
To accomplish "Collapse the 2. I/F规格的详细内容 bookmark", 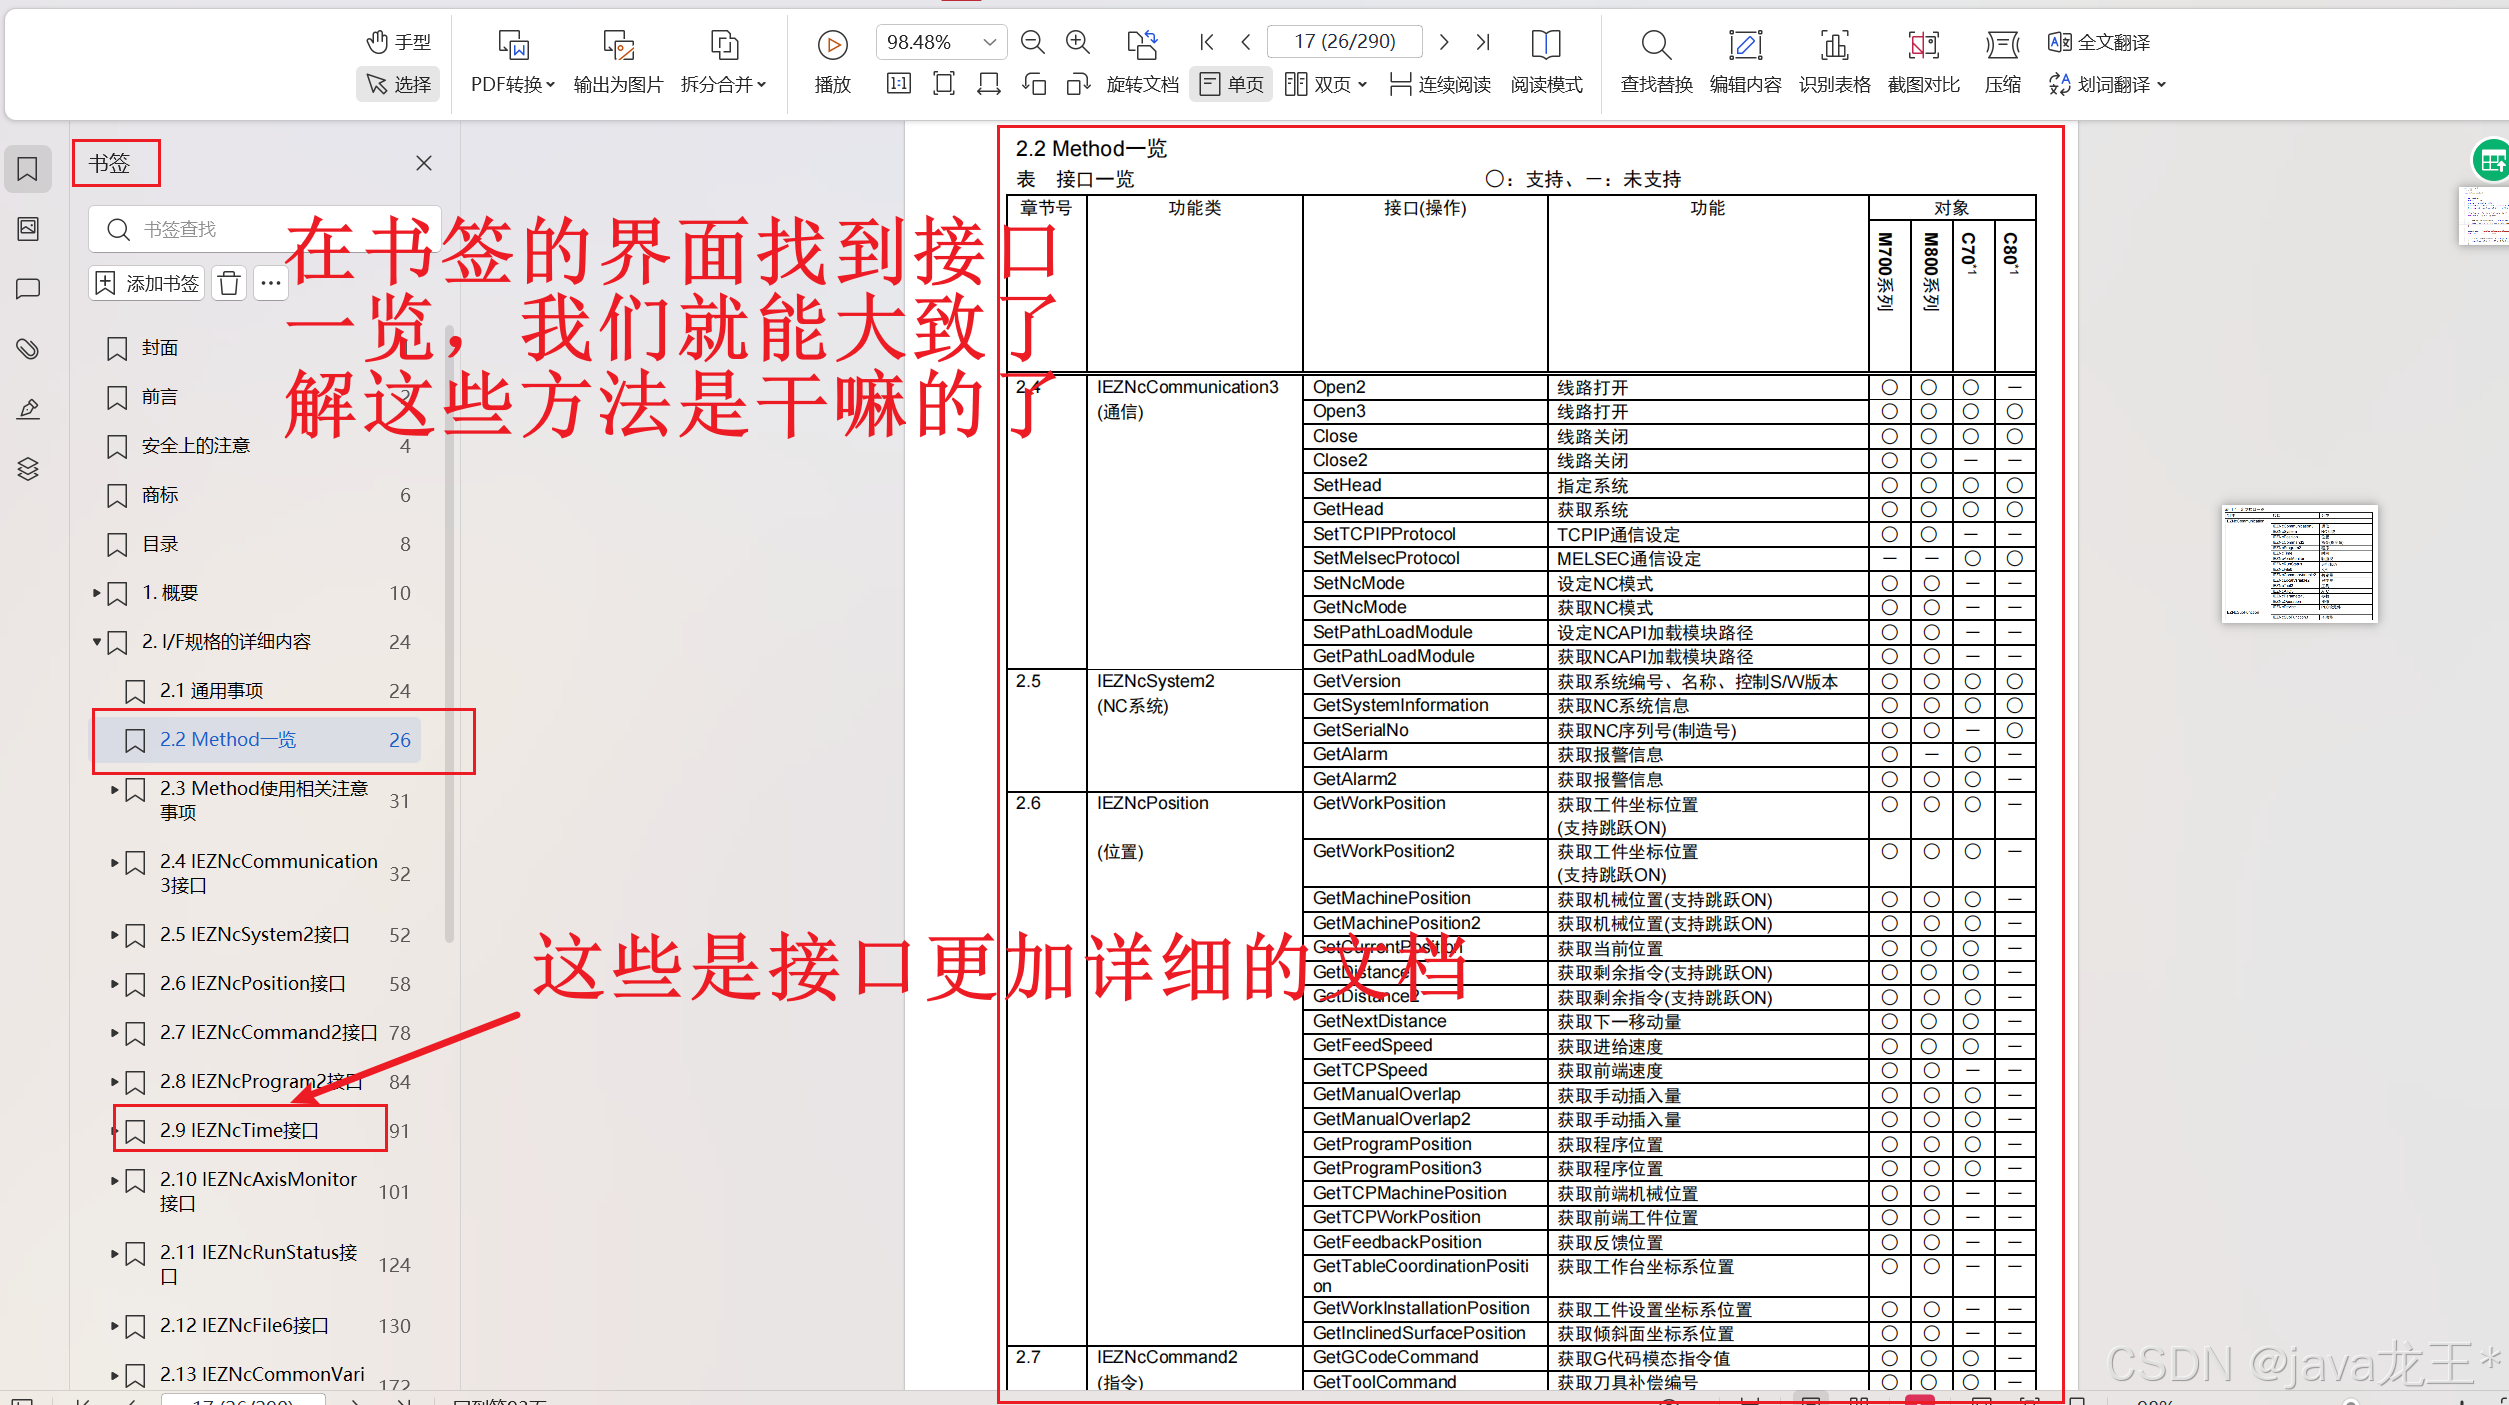I will pos(97,642).
